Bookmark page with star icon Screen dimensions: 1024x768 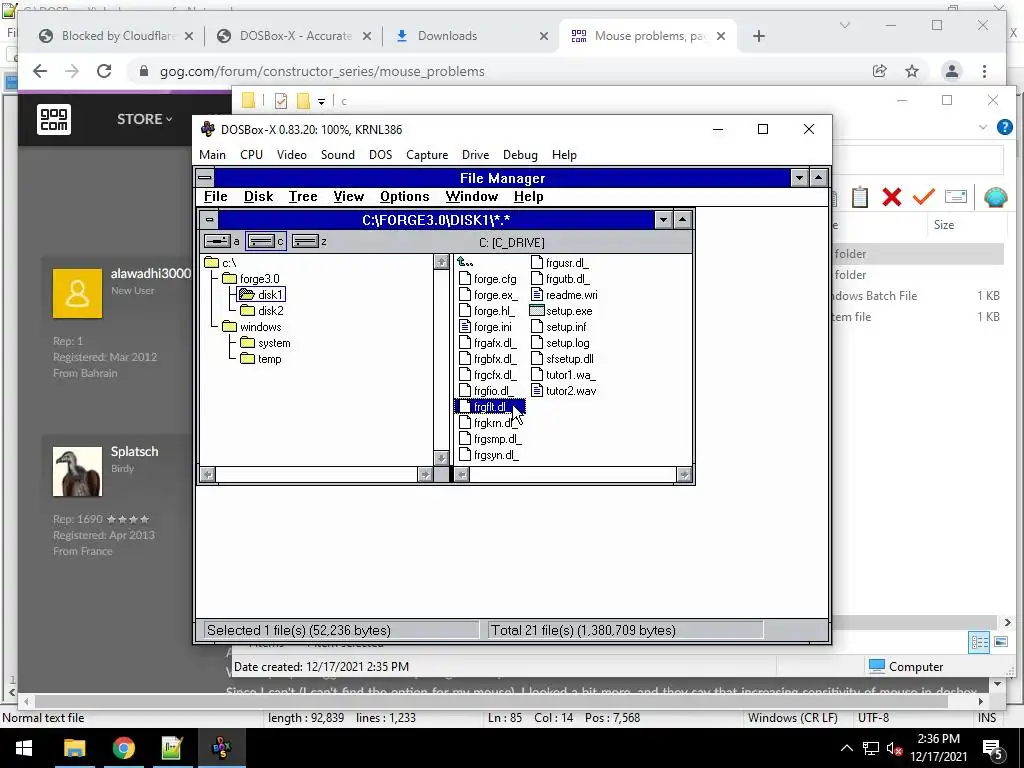pos(912,71)
